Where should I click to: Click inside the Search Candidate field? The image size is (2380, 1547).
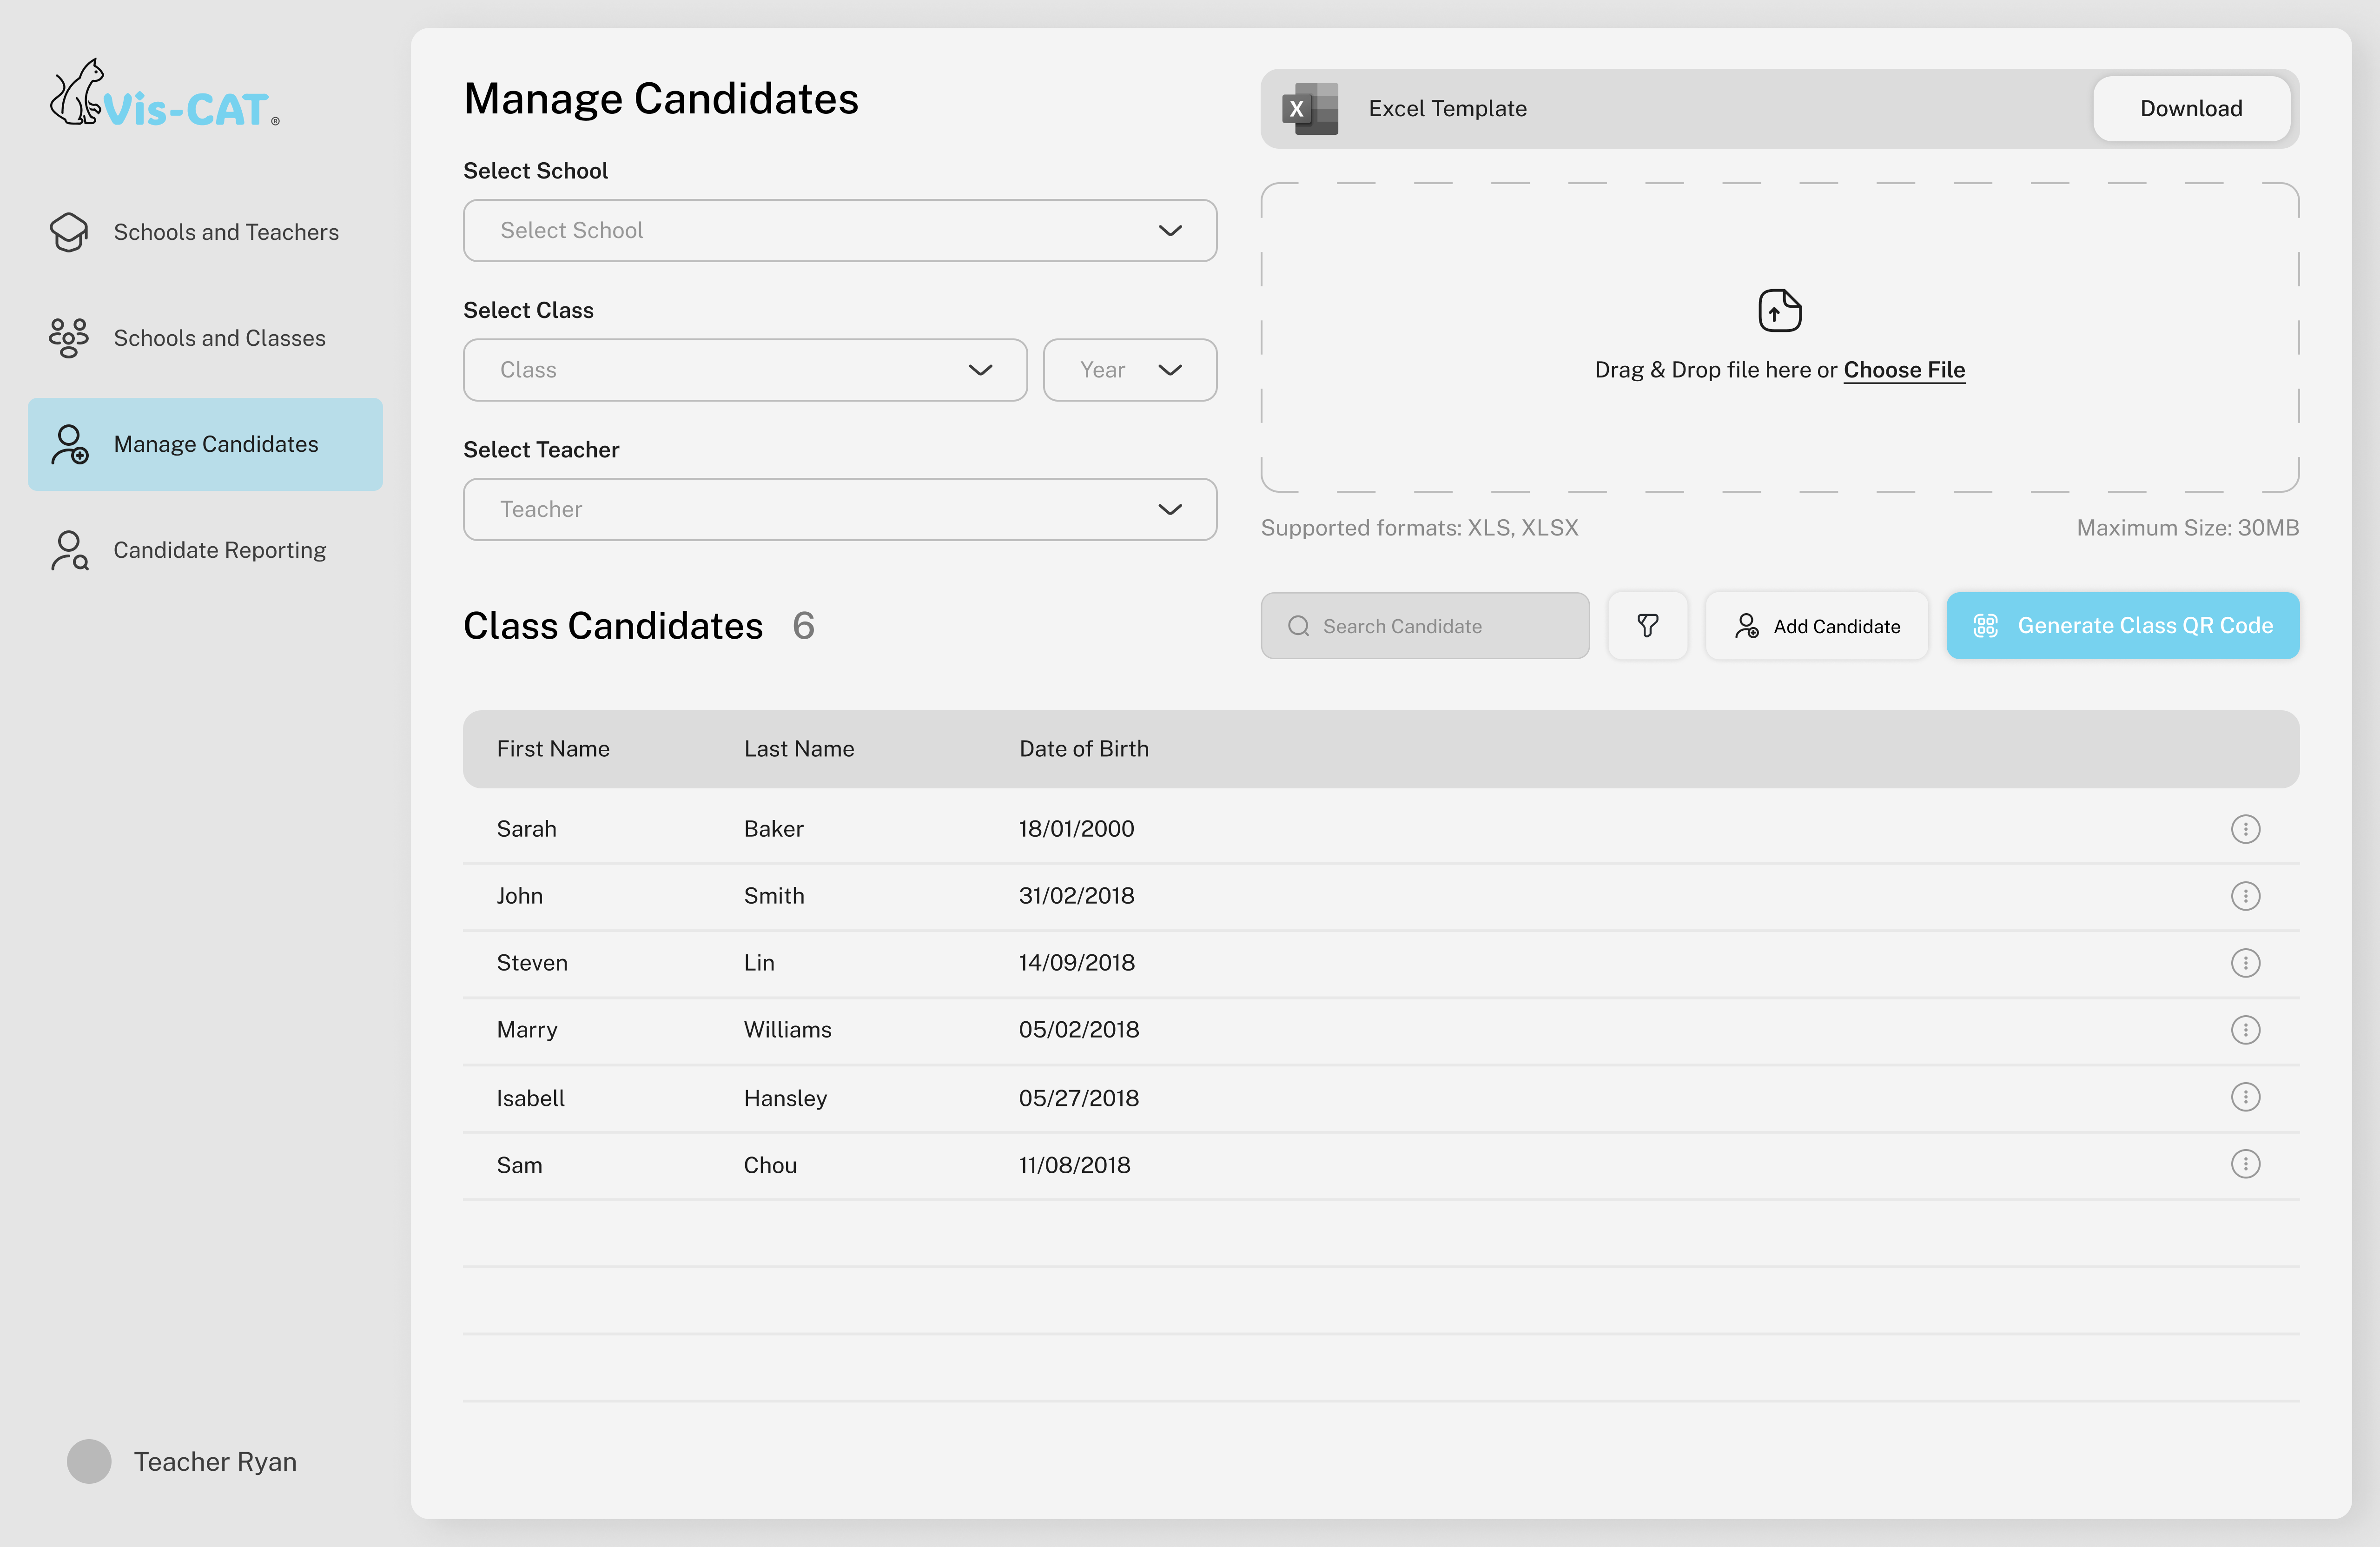(1424, 625)
